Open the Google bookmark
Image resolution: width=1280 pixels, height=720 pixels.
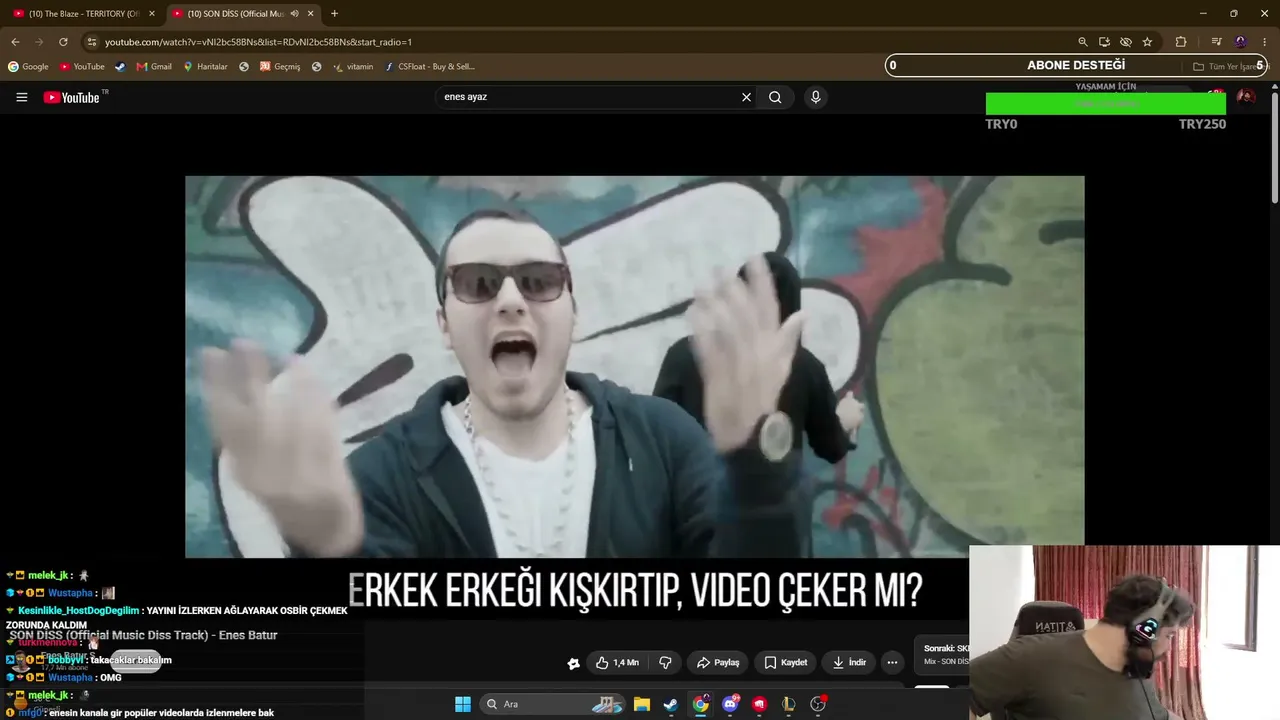tap(28, 67)
